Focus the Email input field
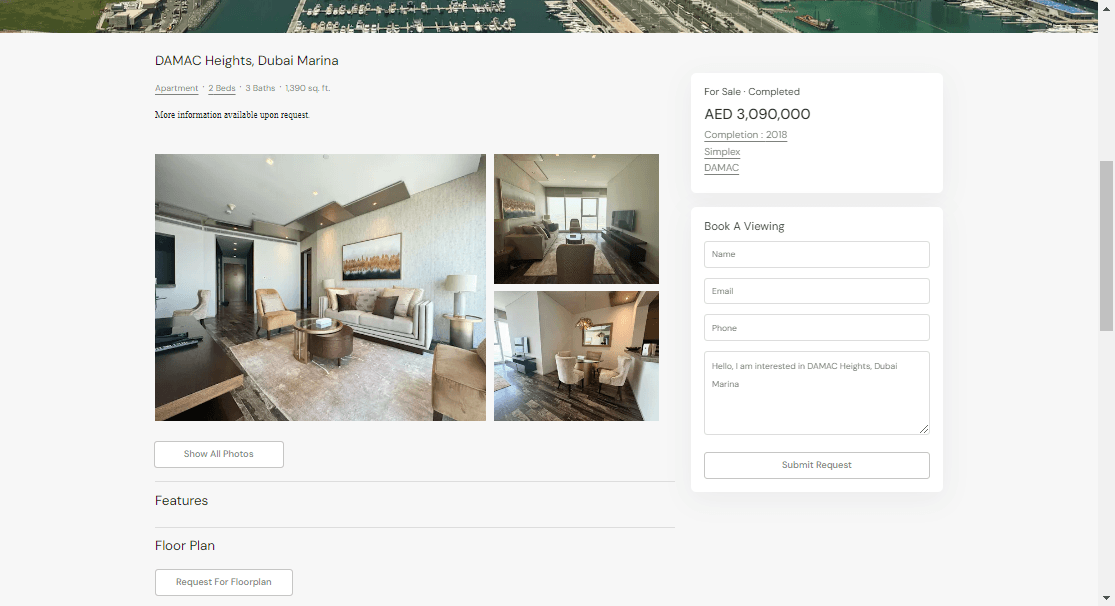This screenshot has height=606, width=1115. pyautogui.click(x=816, y=291)
